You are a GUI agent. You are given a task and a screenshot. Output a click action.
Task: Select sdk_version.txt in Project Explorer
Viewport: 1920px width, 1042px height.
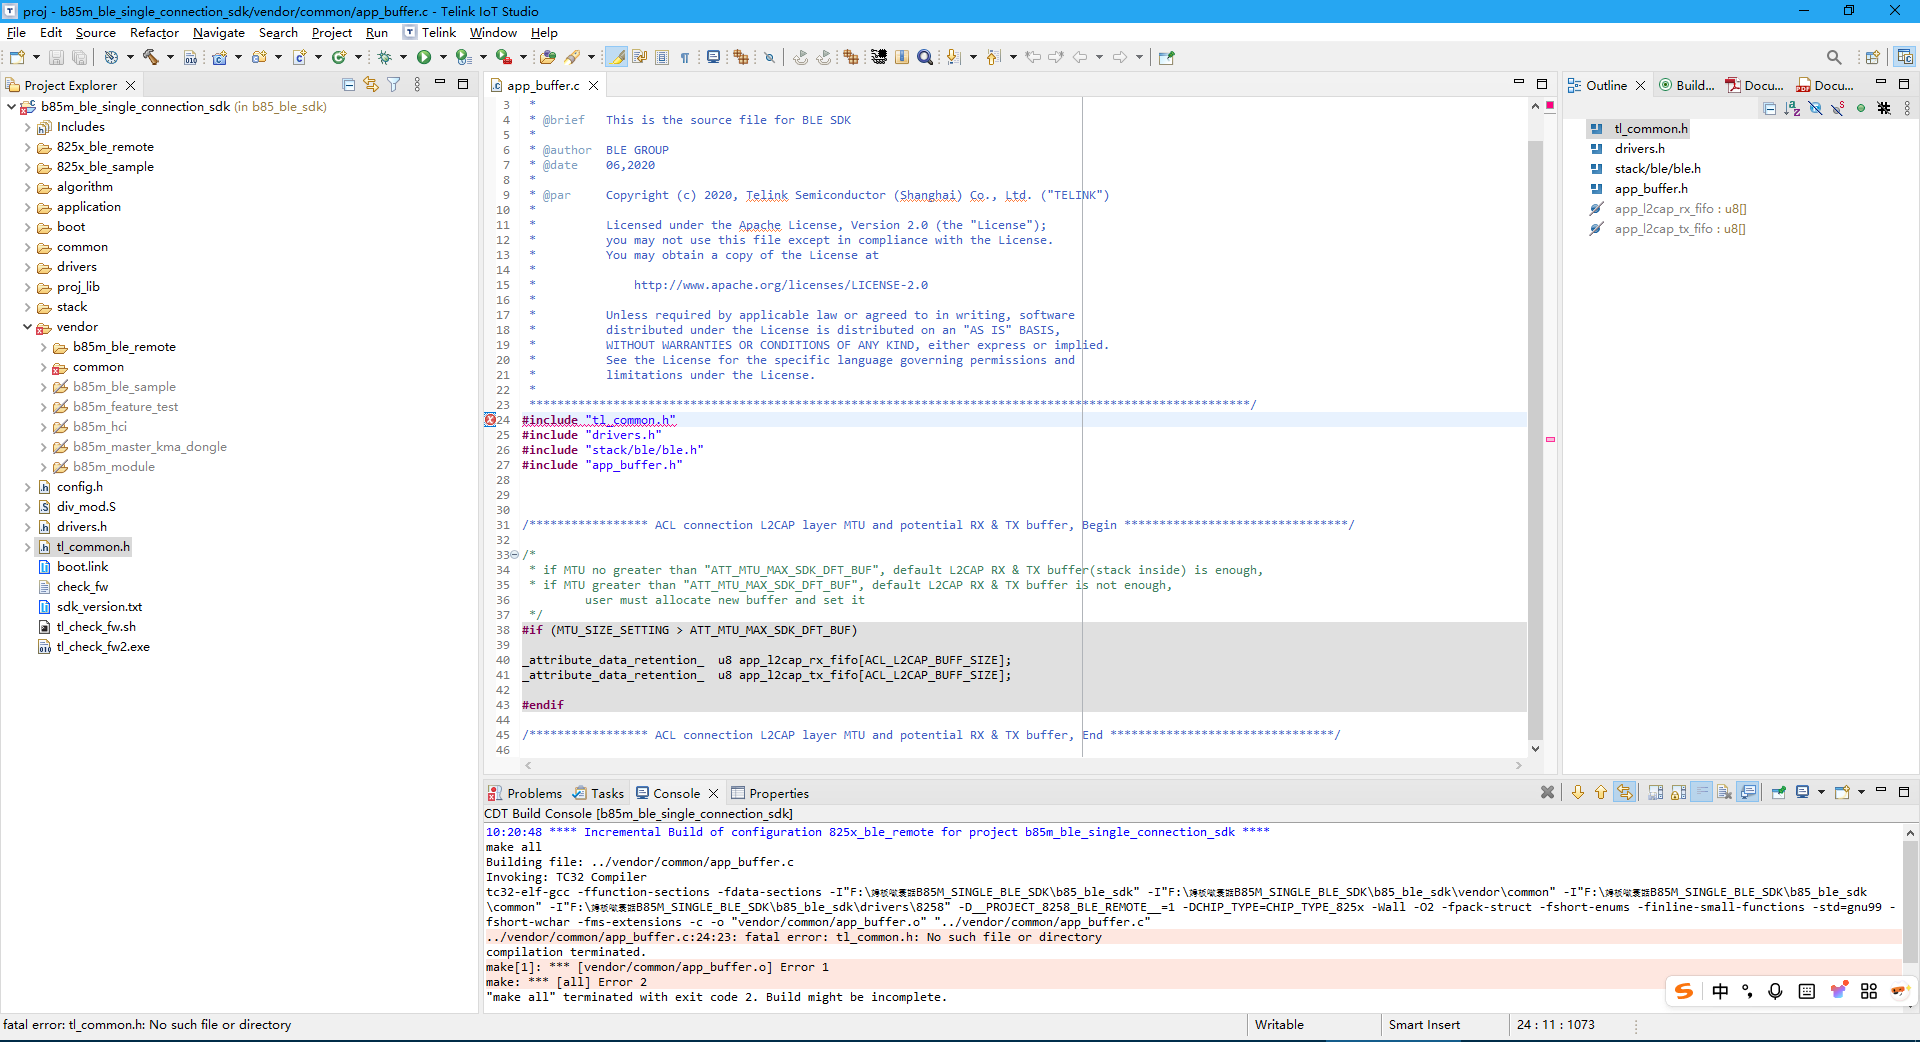(99, 607)
